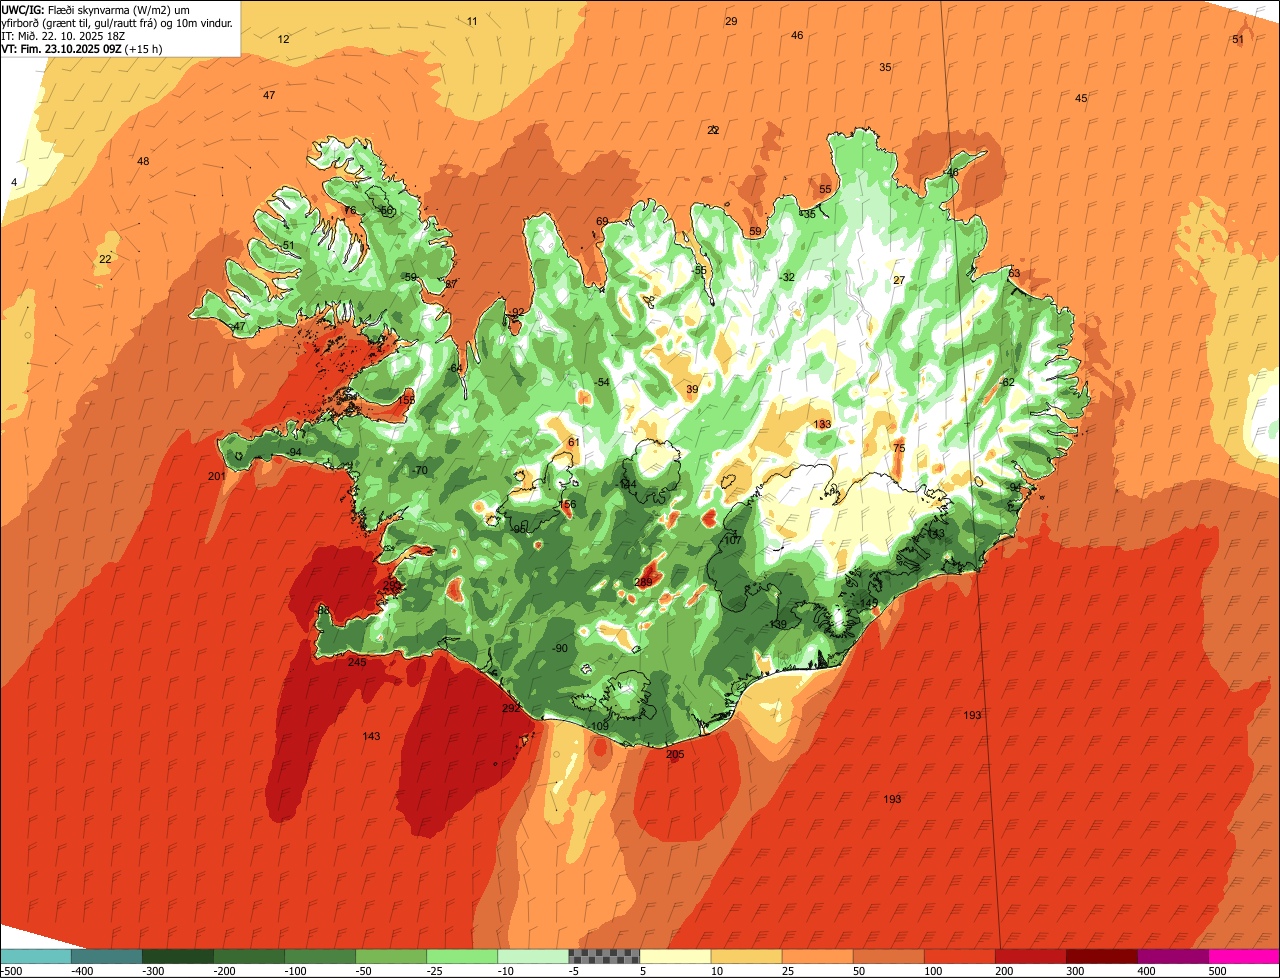The image size is (1280, 978).
Task: Click the map value -70 in the west
Action: [420, 471]
